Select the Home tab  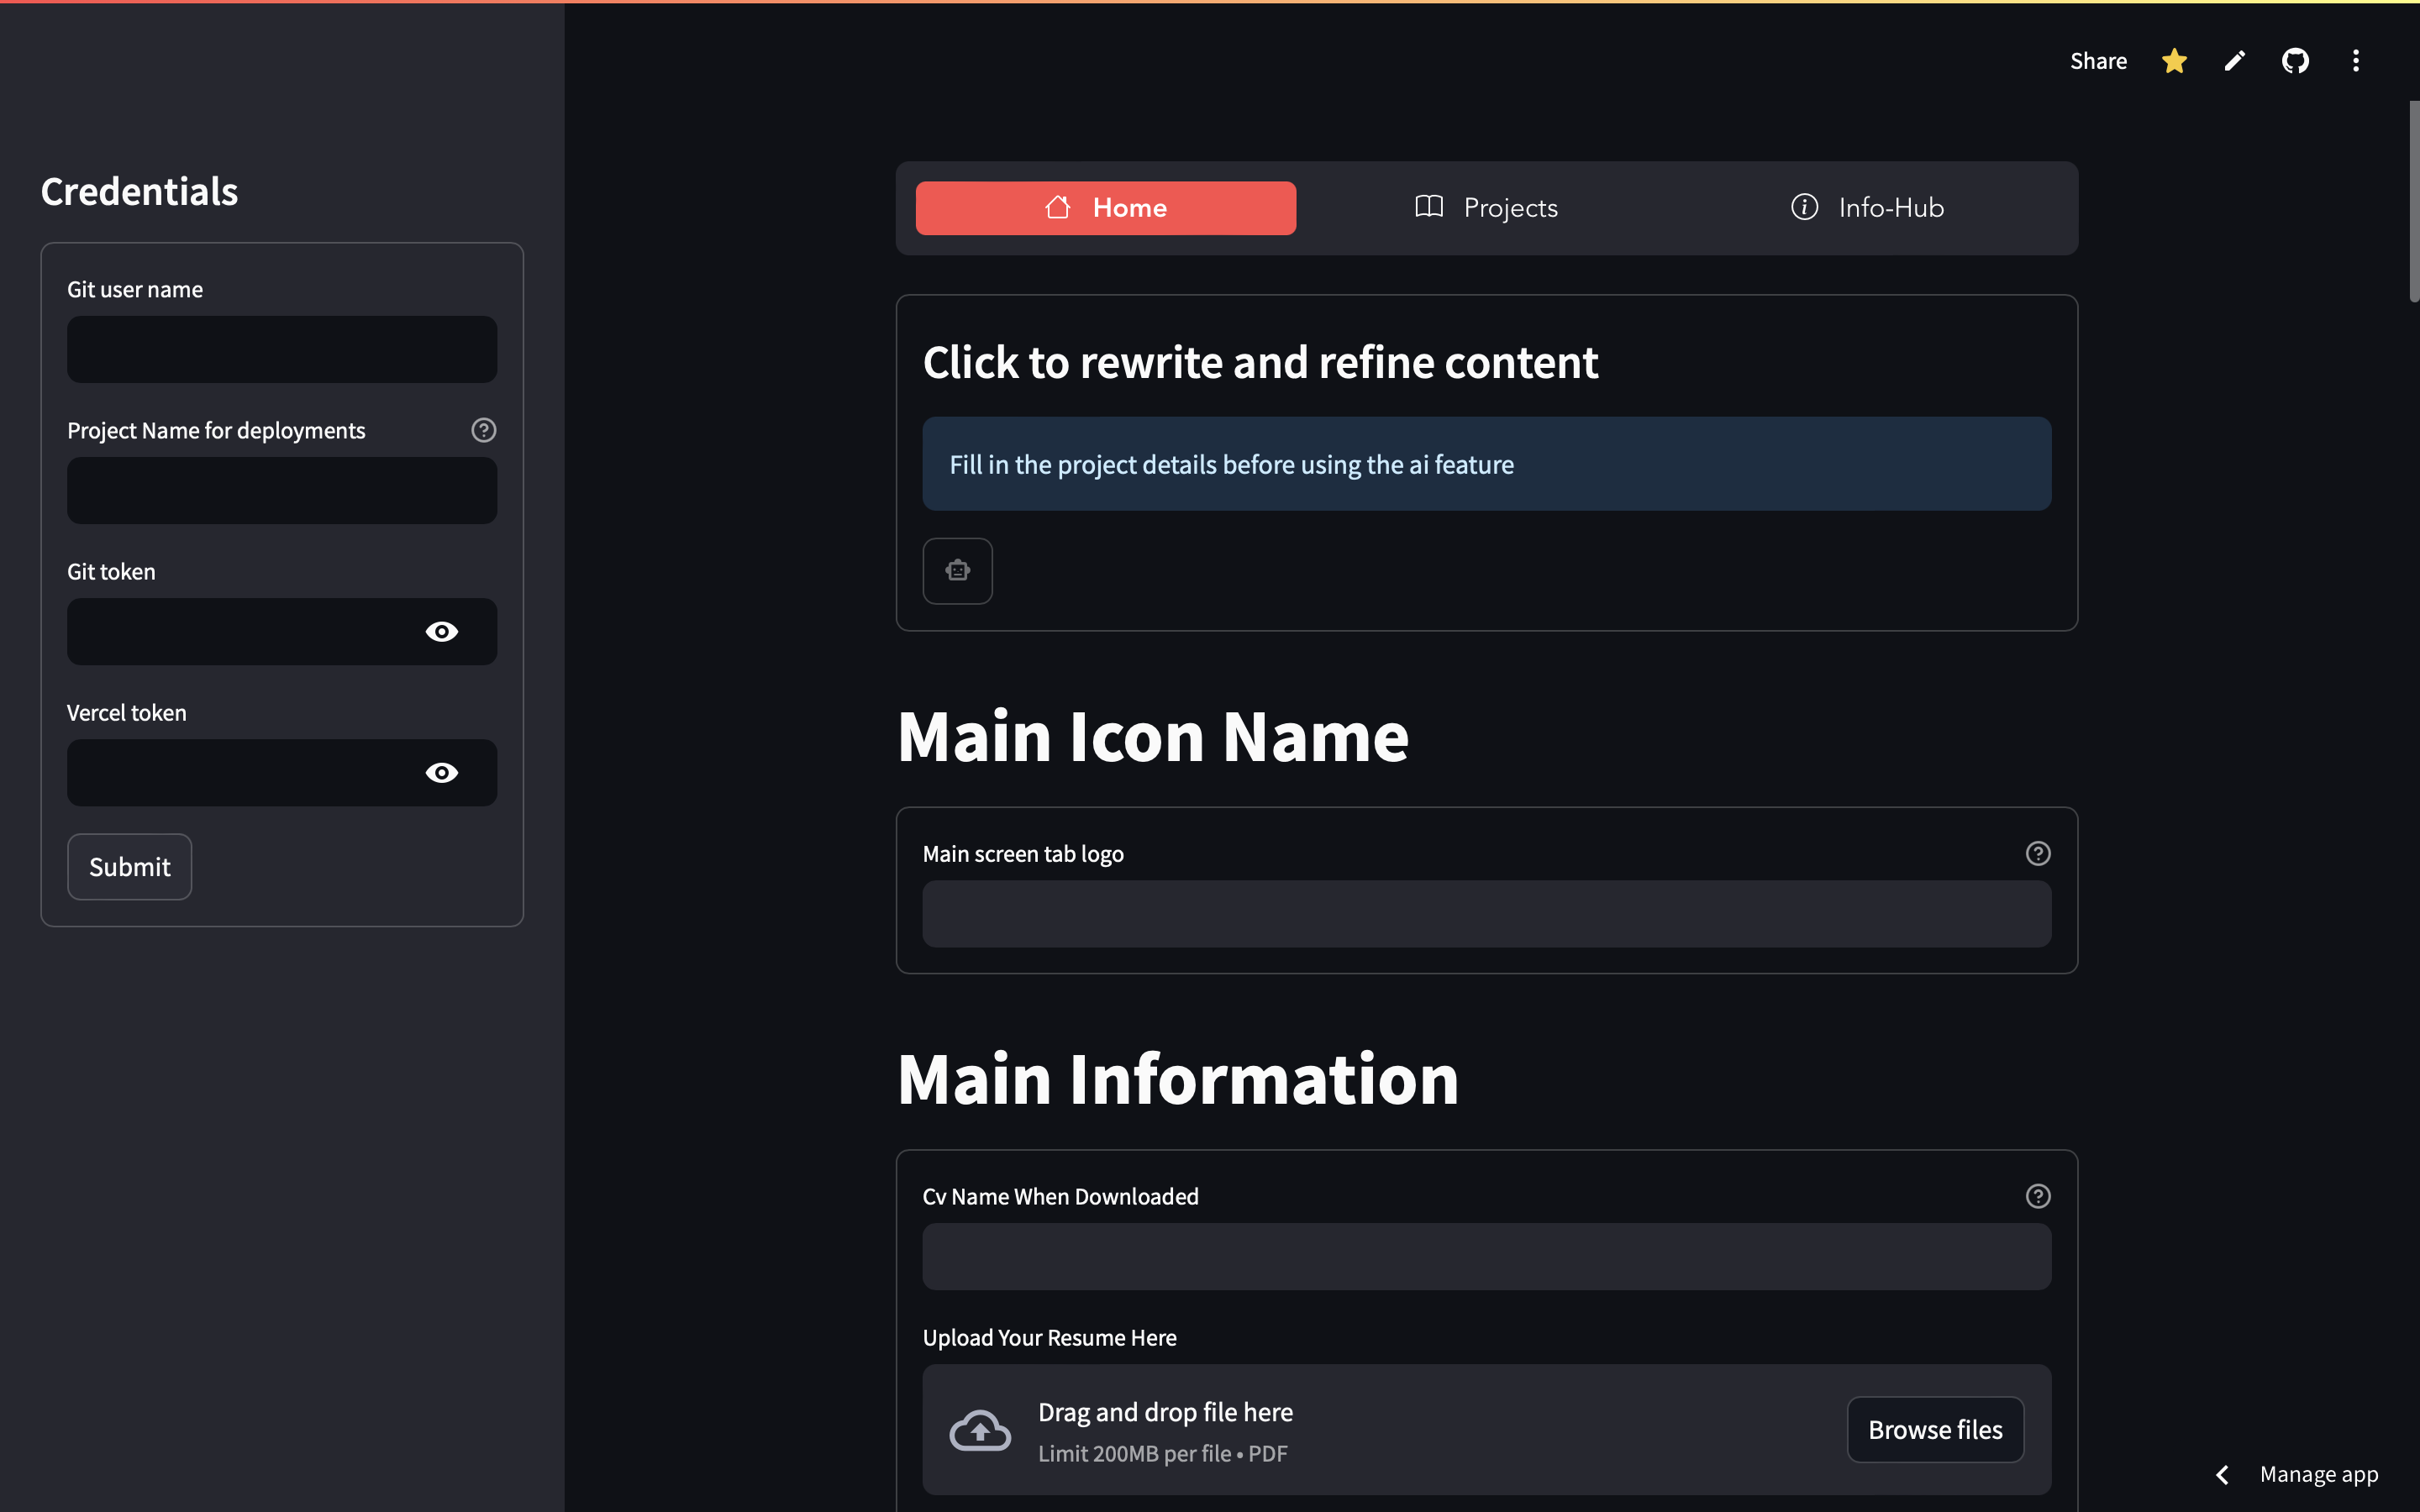coord(1105,208)
